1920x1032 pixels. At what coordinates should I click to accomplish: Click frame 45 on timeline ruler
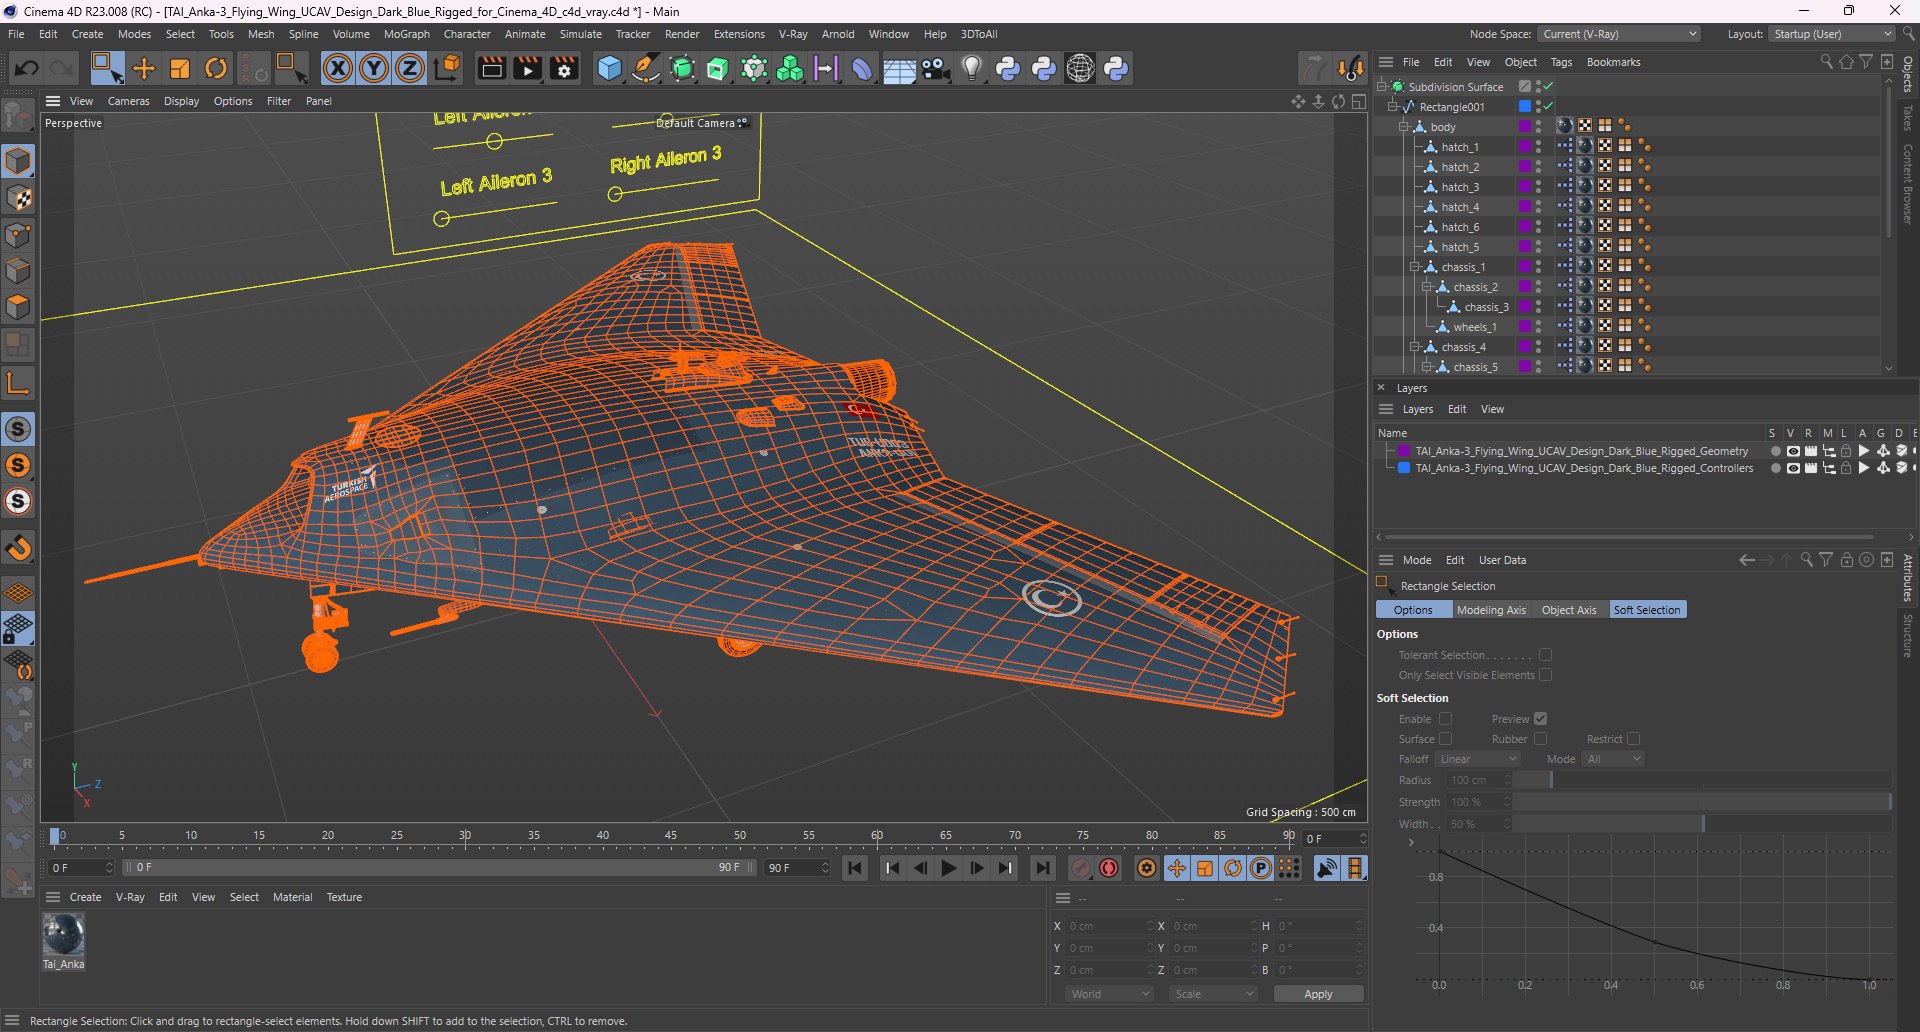coord(671,836)
